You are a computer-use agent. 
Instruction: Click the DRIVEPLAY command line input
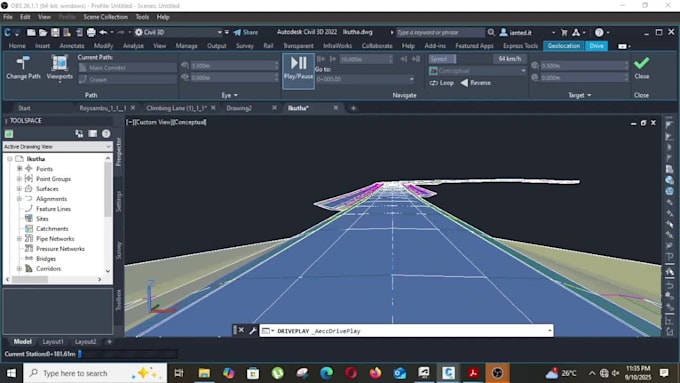406,331
